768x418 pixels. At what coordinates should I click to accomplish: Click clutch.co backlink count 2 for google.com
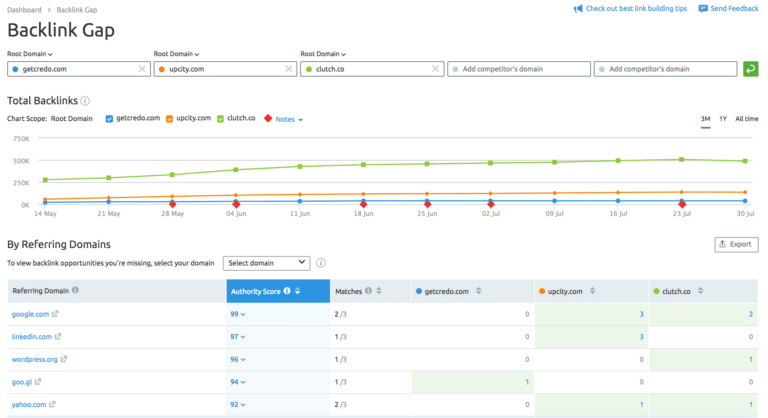(x=750, y=314)
